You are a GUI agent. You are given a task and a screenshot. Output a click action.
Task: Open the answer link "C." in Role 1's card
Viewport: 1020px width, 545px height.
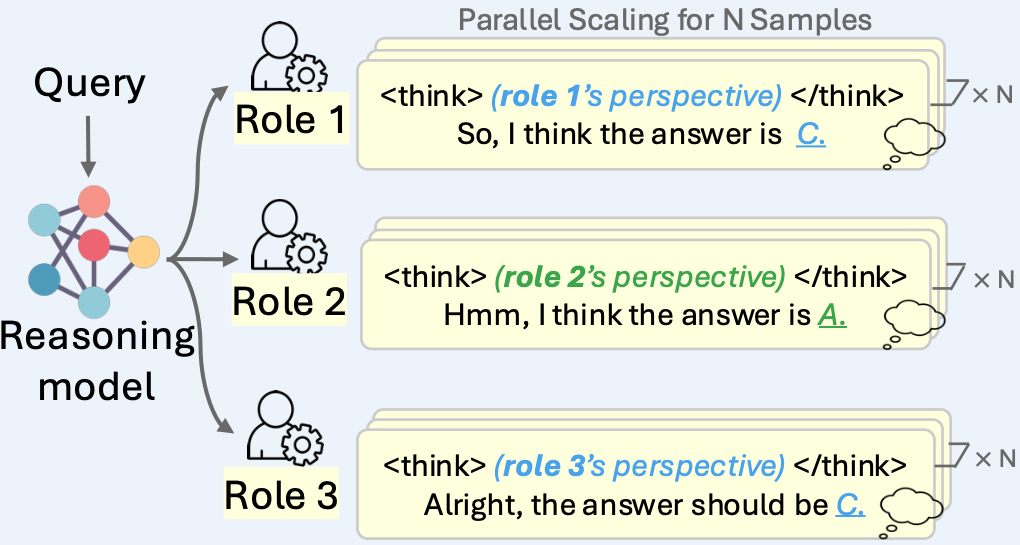811,134
